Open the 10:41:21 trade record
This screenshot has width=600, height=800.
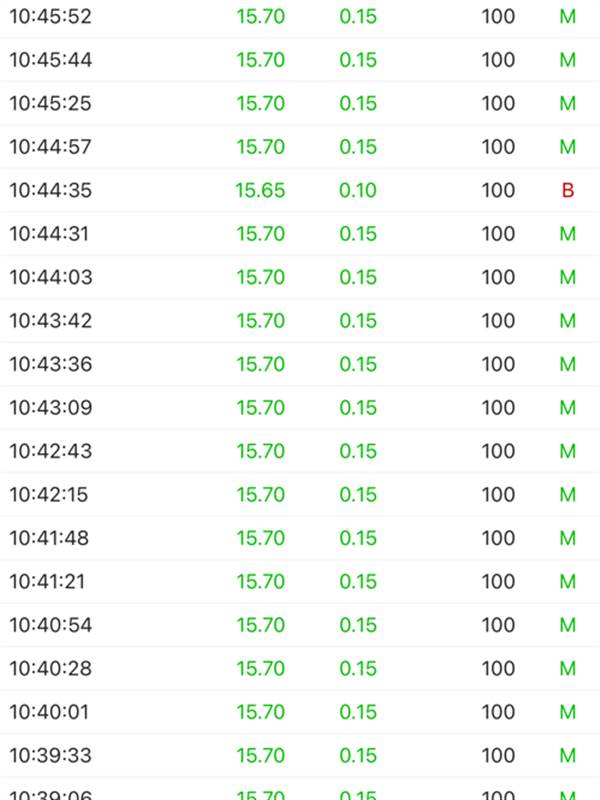tap(300, 582)
